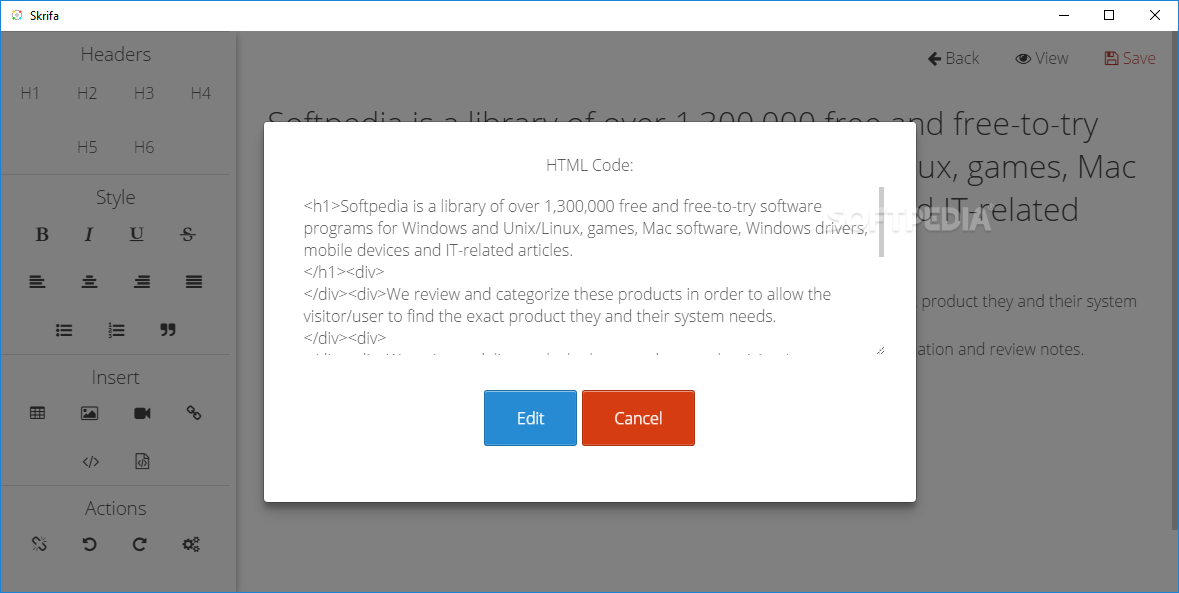
Task: Click the HTML code area scrollbar
Action: point(881,222)
